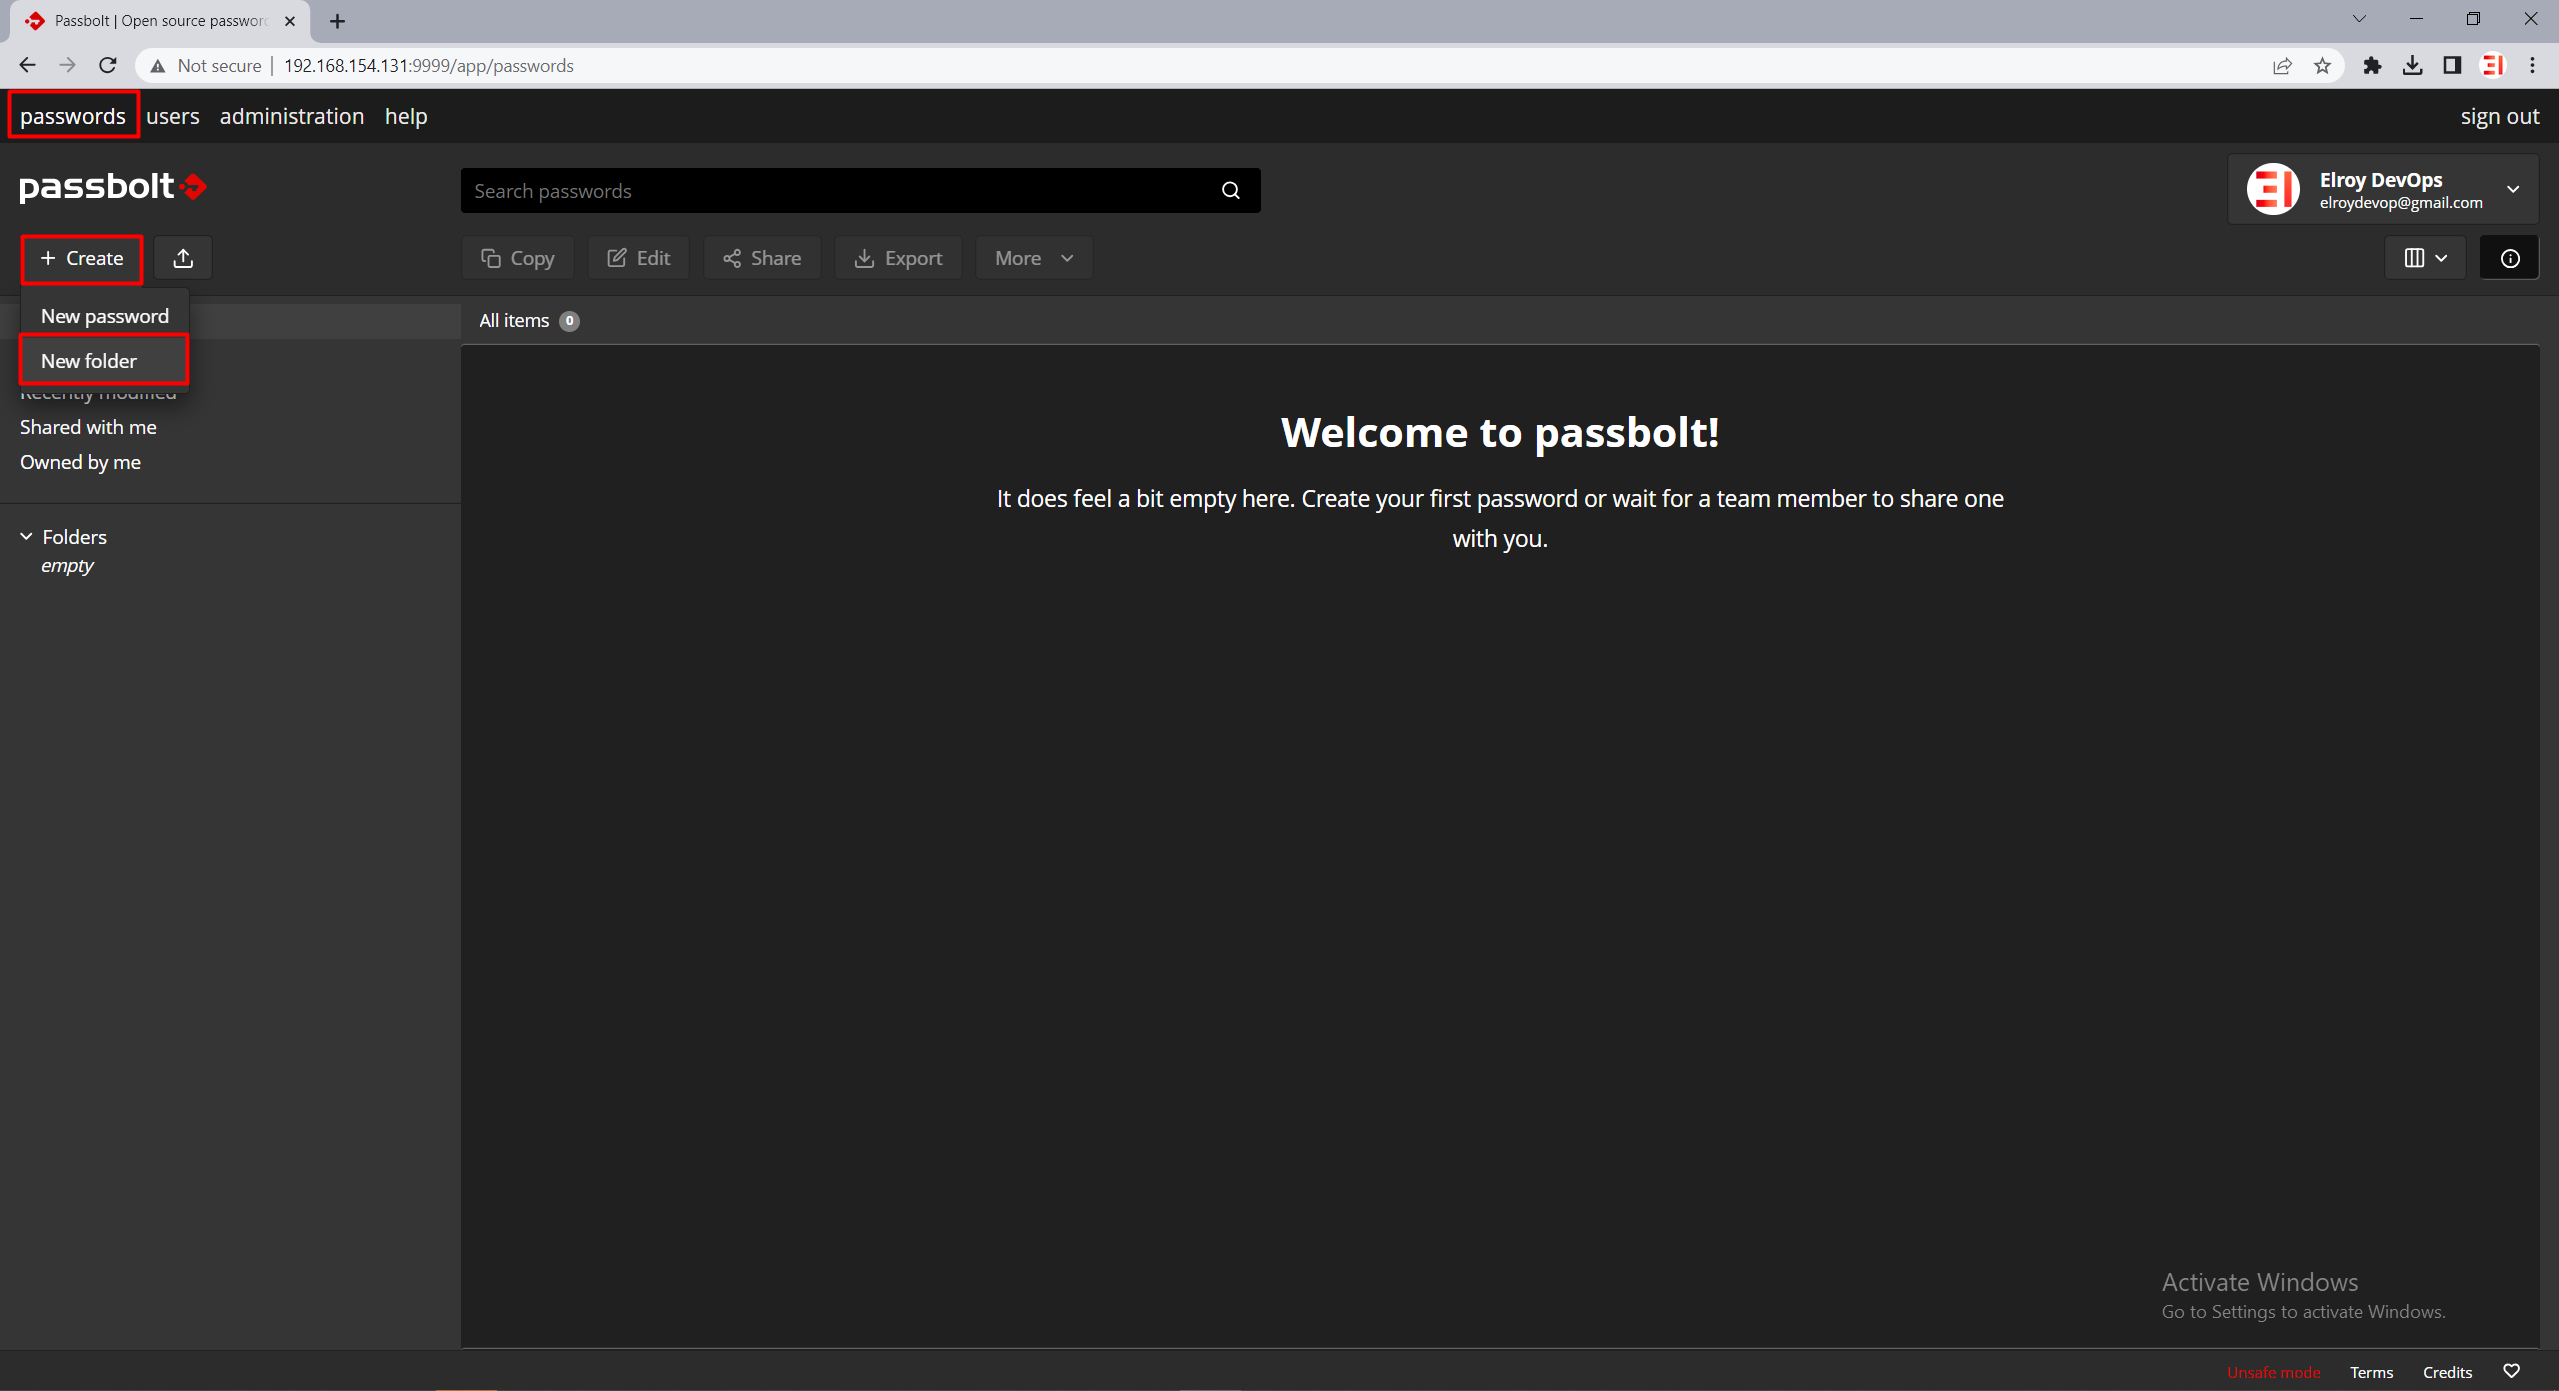Open the help menu link
Image resolution: width=2559 pixels, height=1391 pixels.
406,116
